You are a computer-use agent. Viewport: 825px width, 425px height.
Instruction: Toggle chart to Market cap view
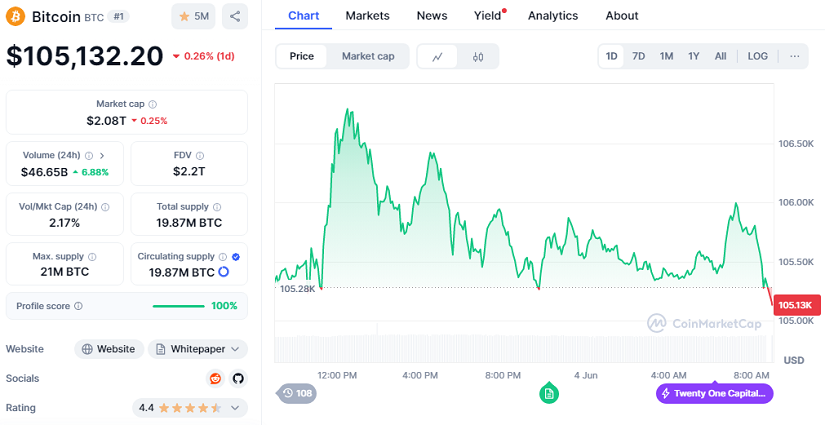click(368, 56)
